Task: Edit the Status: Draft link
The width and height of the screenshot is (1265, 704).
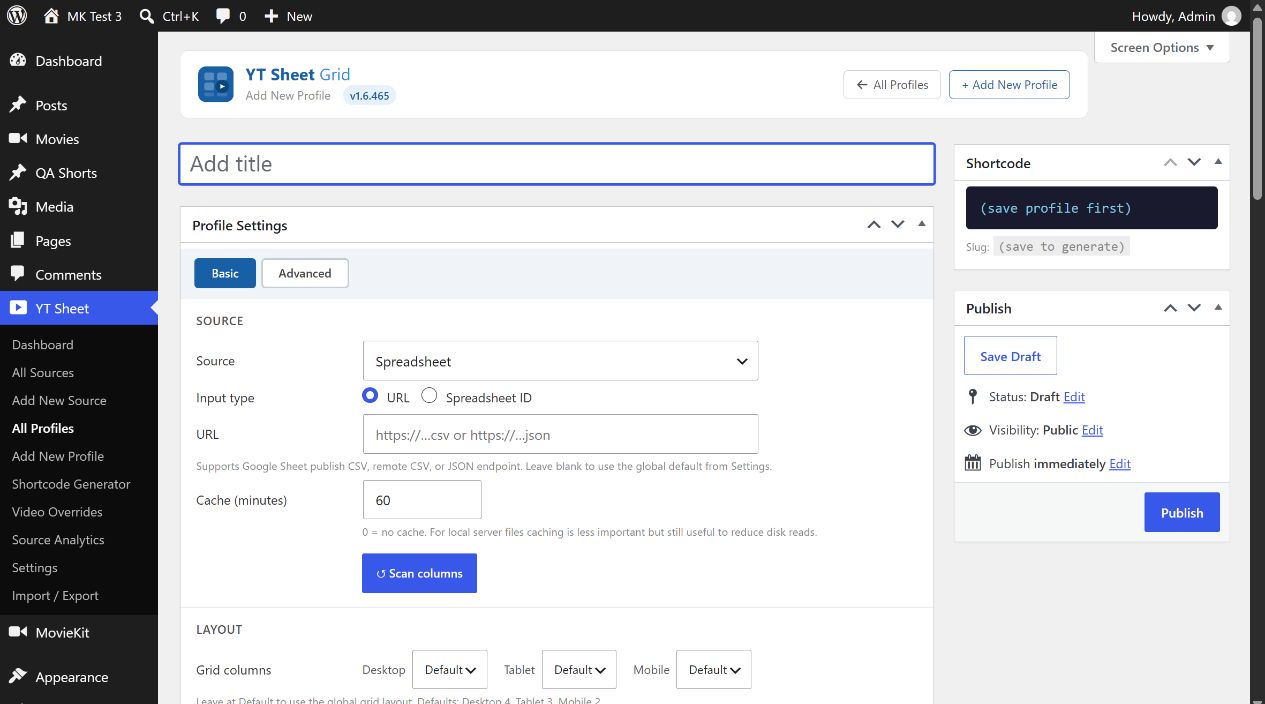Action: click(1074, 397)
